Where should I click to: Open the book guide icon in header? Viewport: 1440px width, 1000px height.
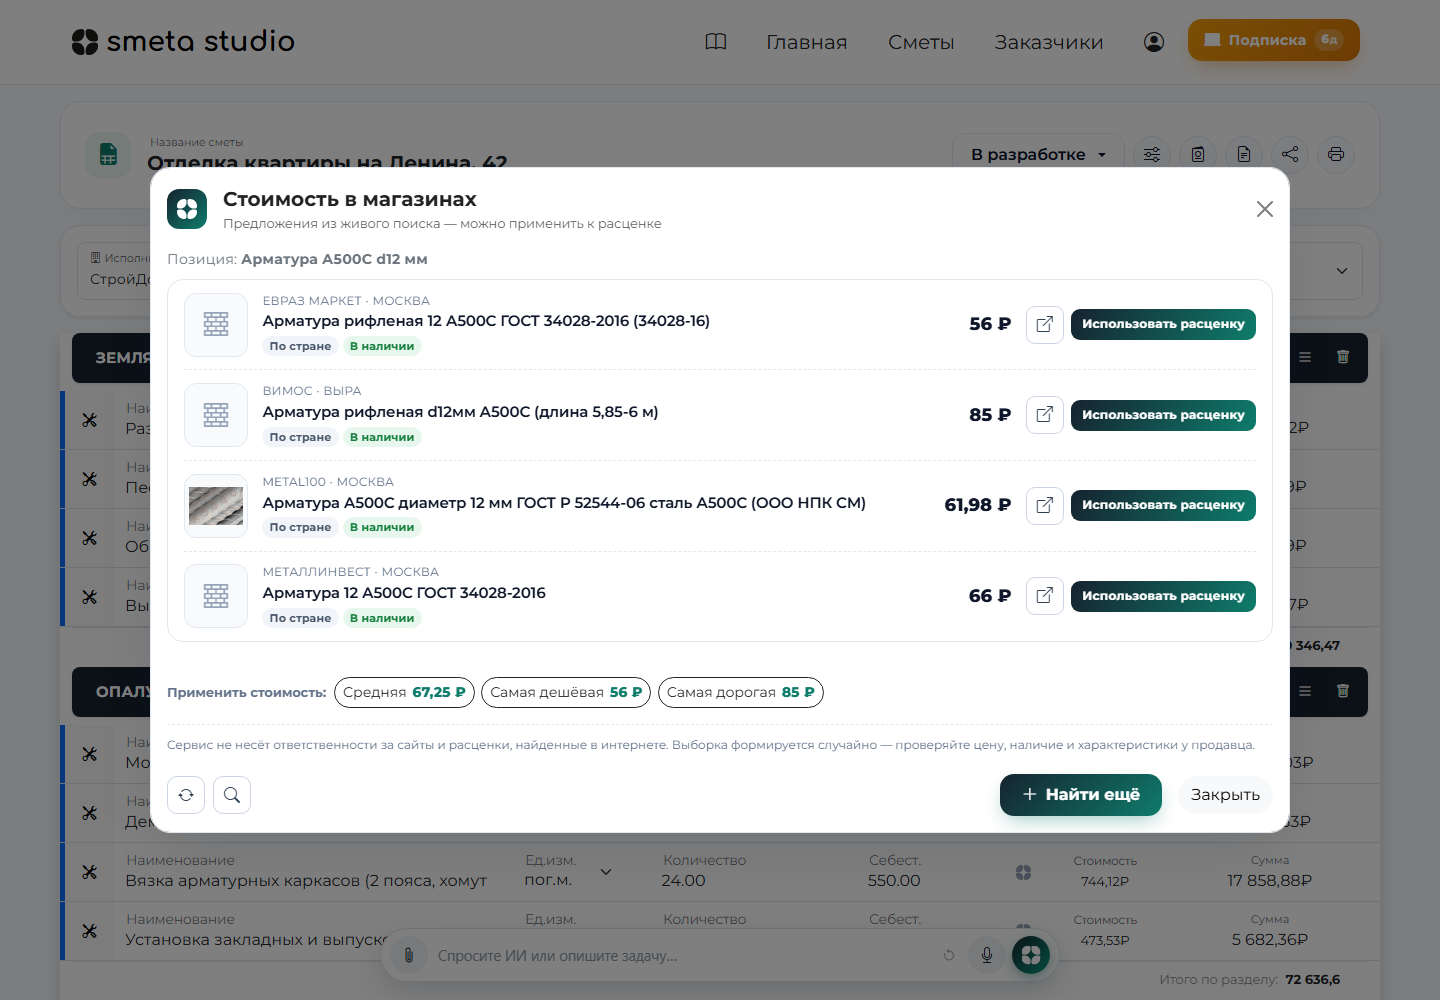[x=716, y=41]
